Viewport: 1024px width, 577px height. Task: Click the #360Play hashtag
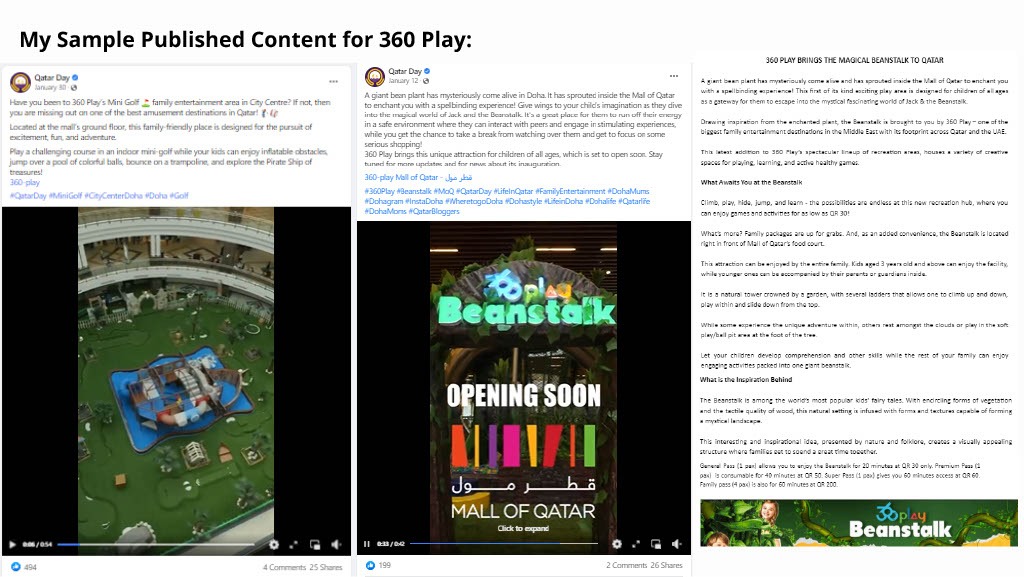point(379,191)
